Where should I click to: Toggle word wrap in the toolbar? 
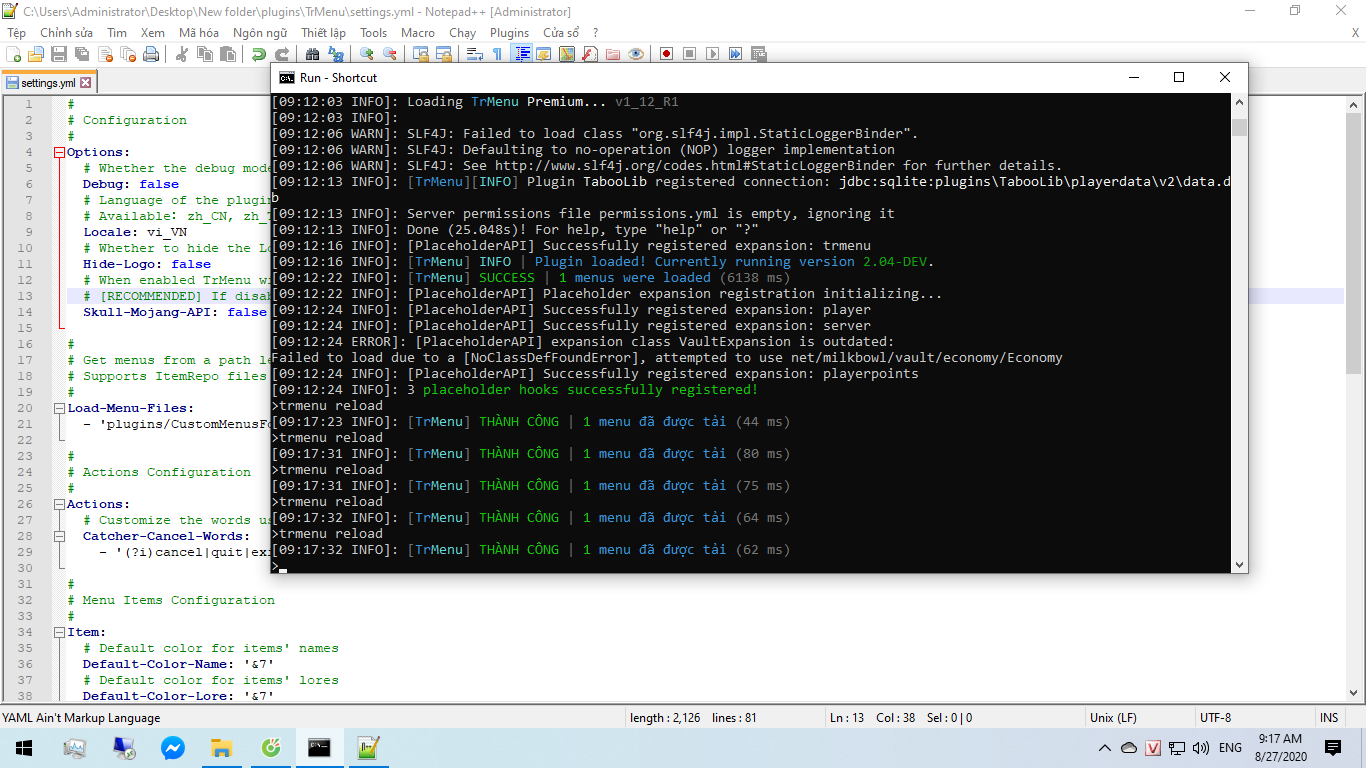tap(475, 54)
